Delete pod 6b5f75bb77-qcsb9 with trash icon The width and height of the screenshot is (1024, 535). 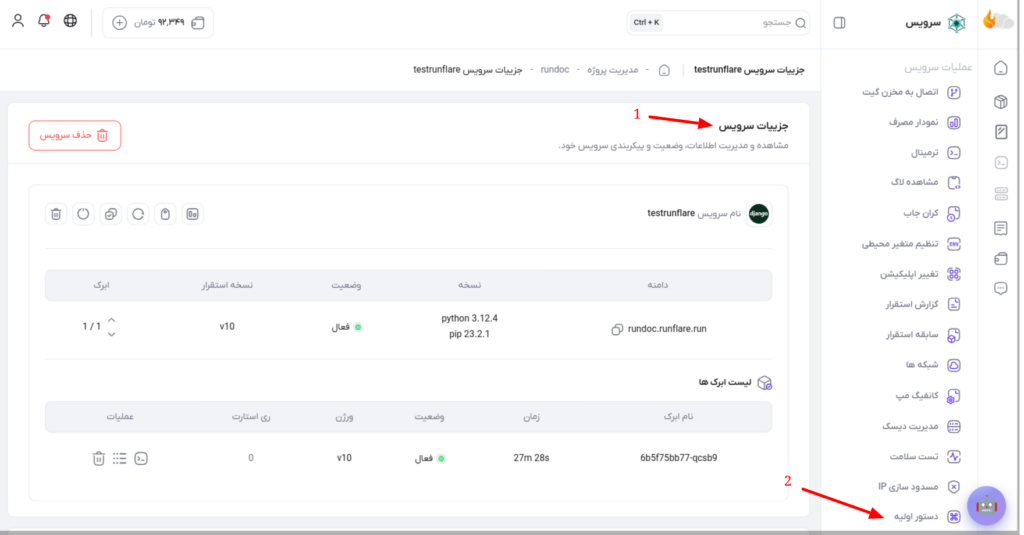point(98,459)
